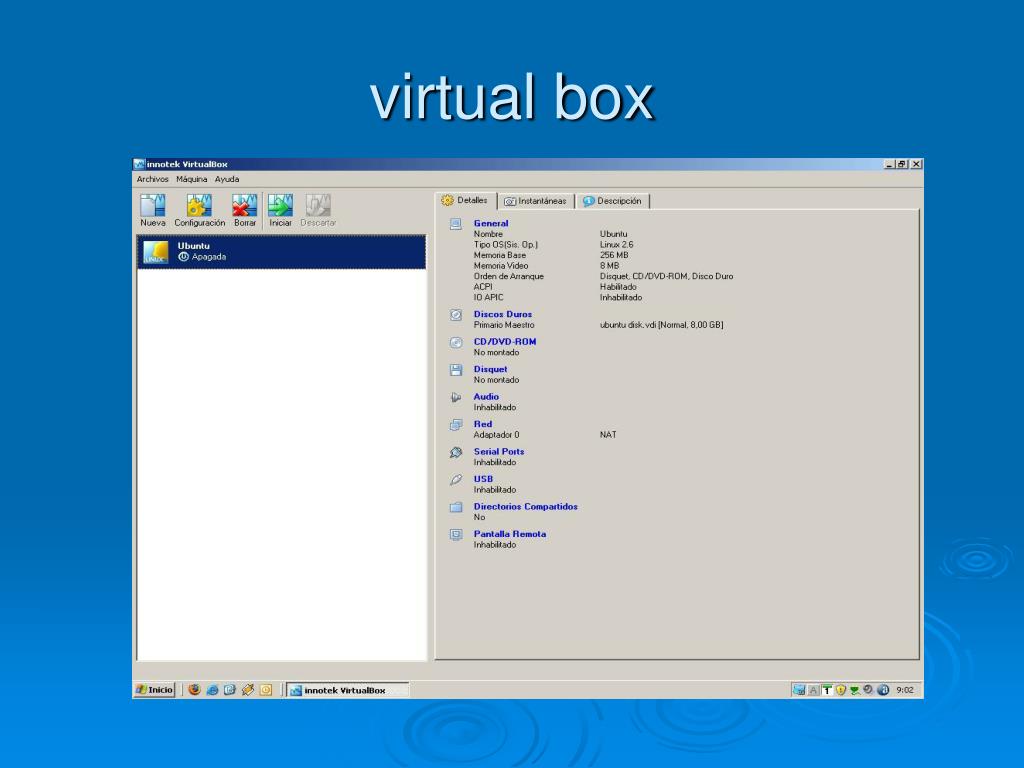Viewport: 1024px width, 768px height.
Task: Click the General section icon
Action: 456,224
